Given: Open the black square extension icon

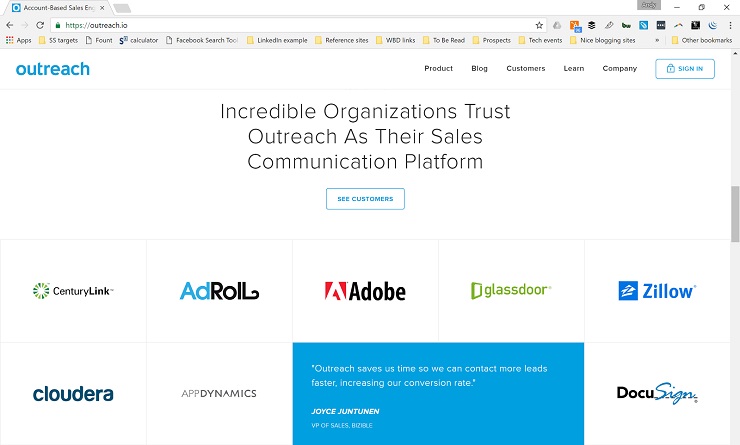Looking at the screenshot, I should 696,25.
